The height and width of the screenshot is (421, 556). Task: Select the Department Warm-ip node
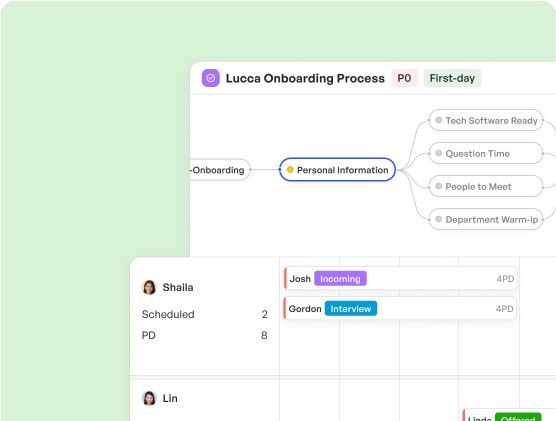coord(486,219)
